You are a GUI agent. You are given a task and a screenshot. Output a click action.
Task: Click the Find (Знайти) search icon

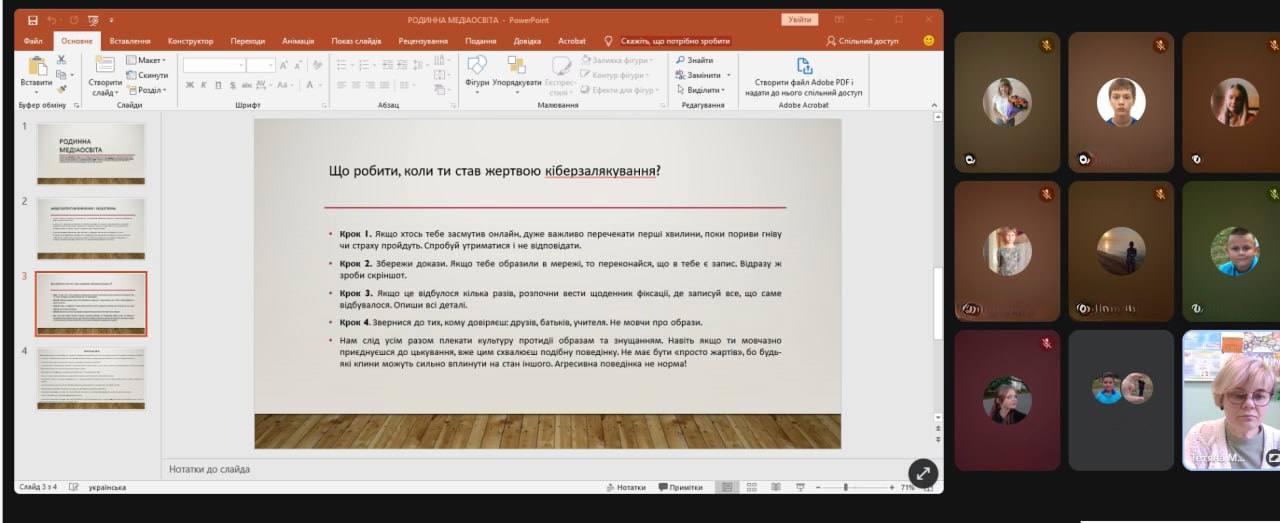[680, 60]
